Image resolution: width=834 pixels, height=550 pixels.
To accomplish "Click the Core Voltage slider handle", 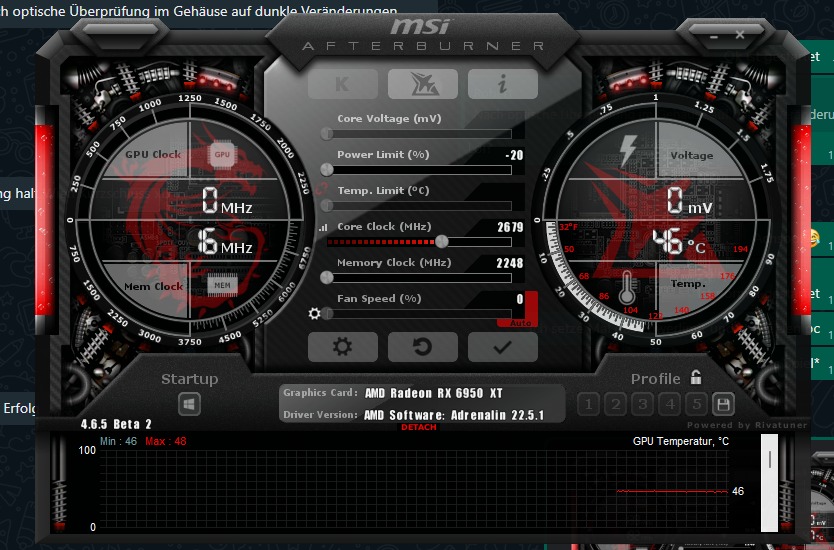I will pos(327,134).
